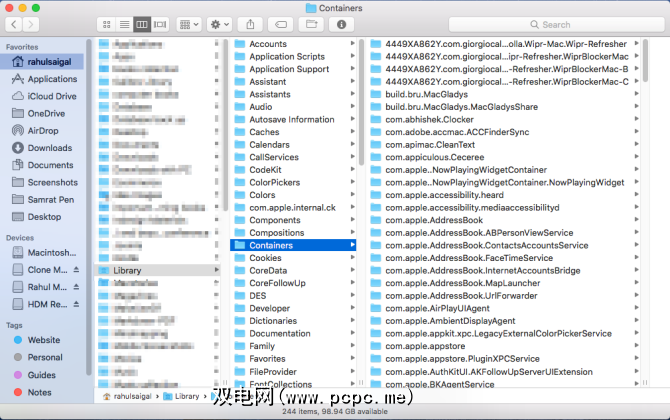
Task: Expand the ColorPickers folder arrow
Action: (x=353, y=182)
